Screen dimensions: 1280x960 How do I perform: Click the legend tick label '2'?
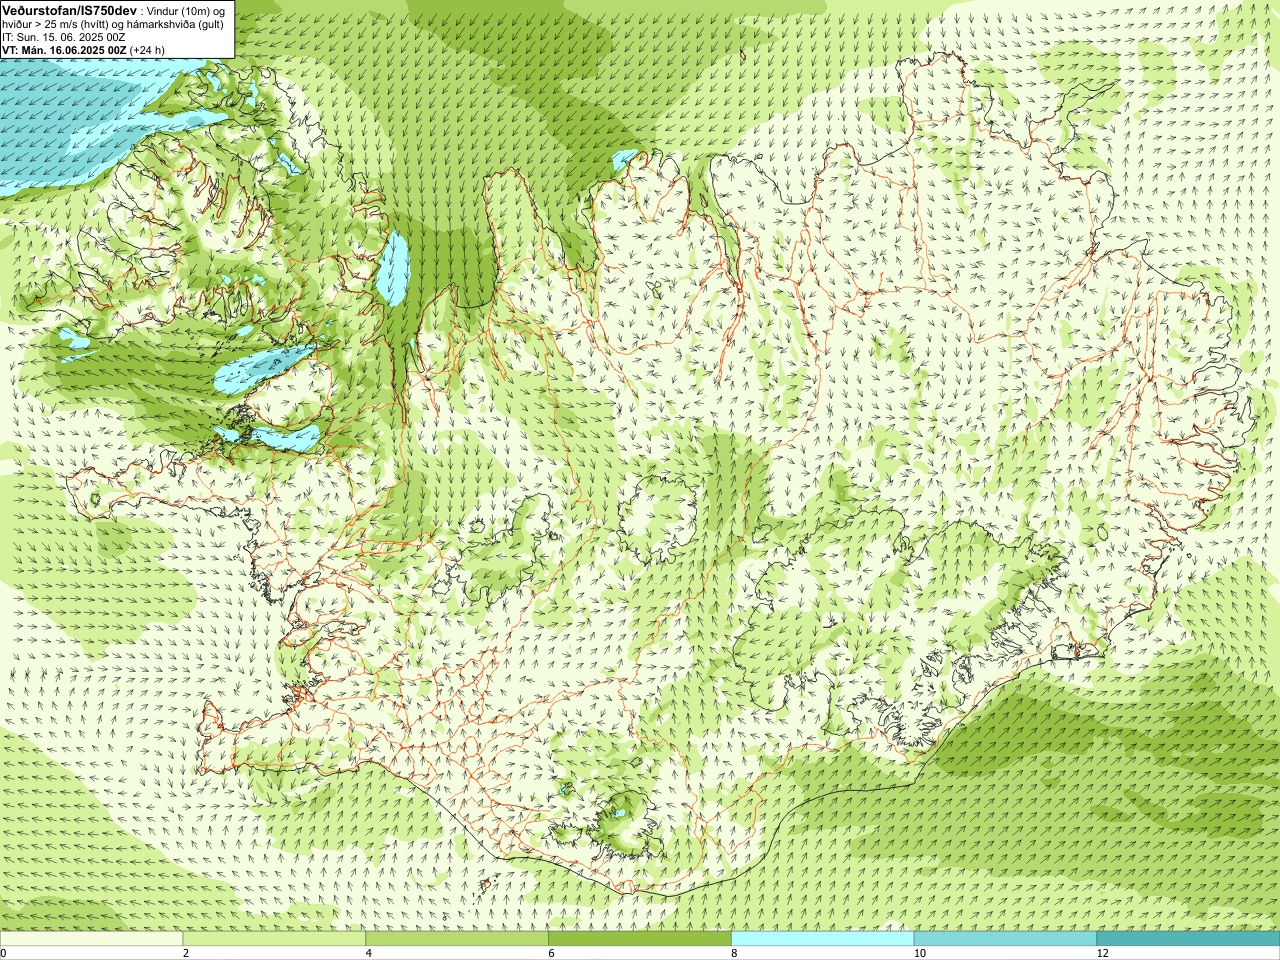[186, 954]
